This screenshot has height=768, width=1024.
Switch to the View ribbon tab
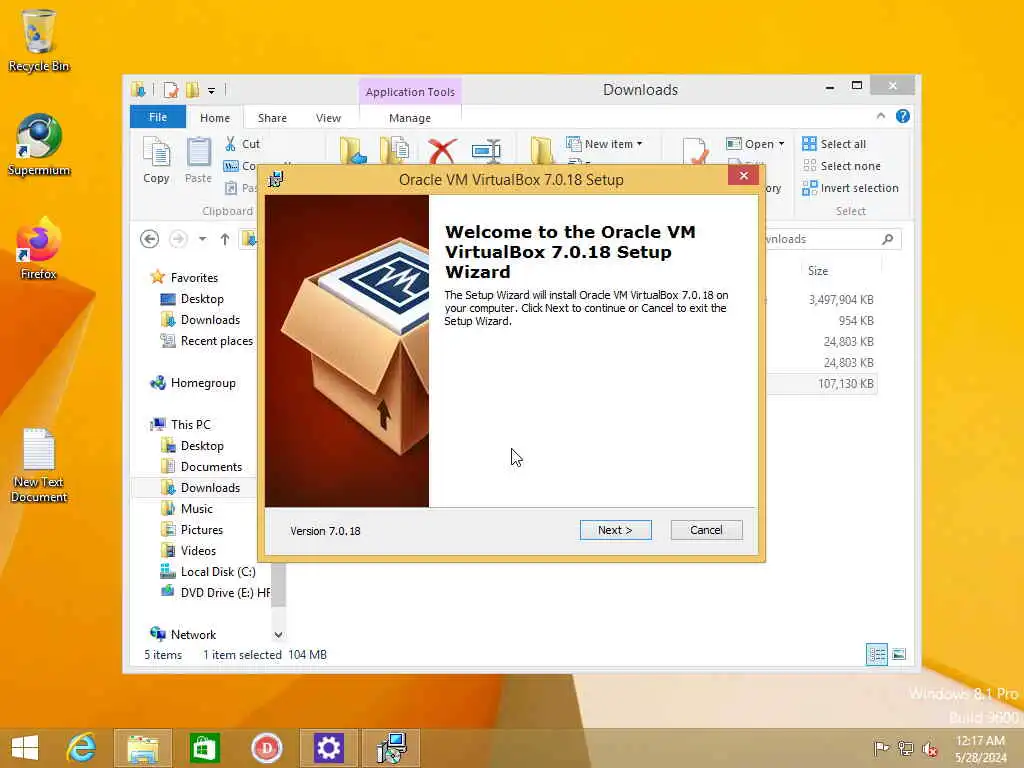click(x=328, y=118)
